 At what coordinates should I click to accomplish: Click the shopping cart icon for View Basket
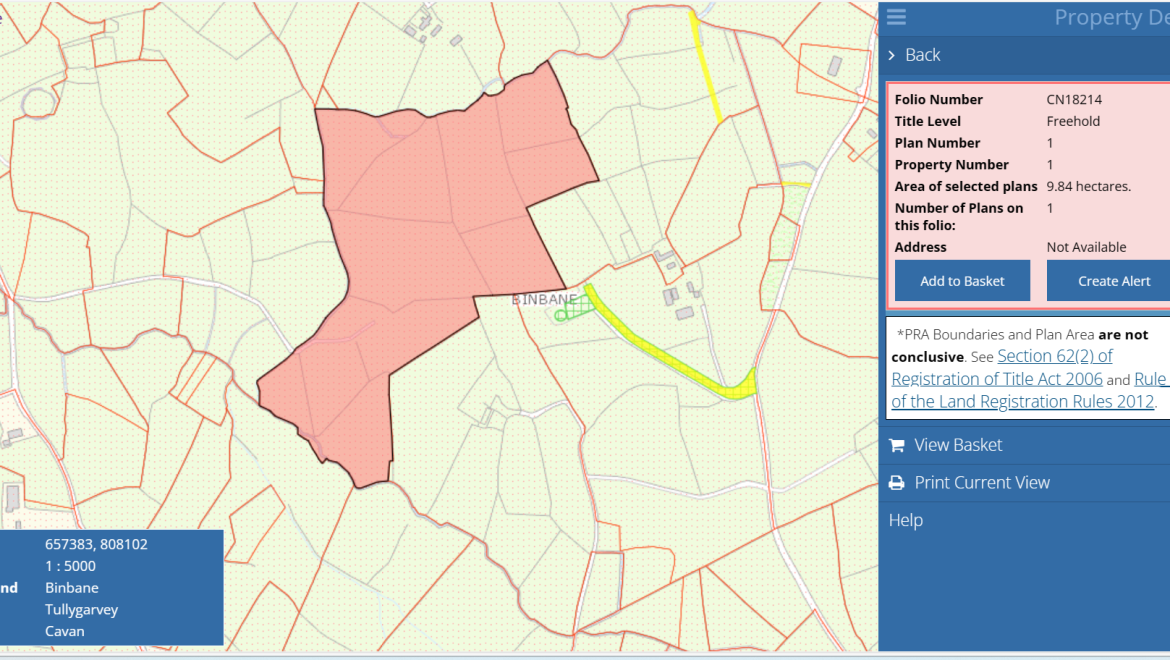(x=897, y=445)
